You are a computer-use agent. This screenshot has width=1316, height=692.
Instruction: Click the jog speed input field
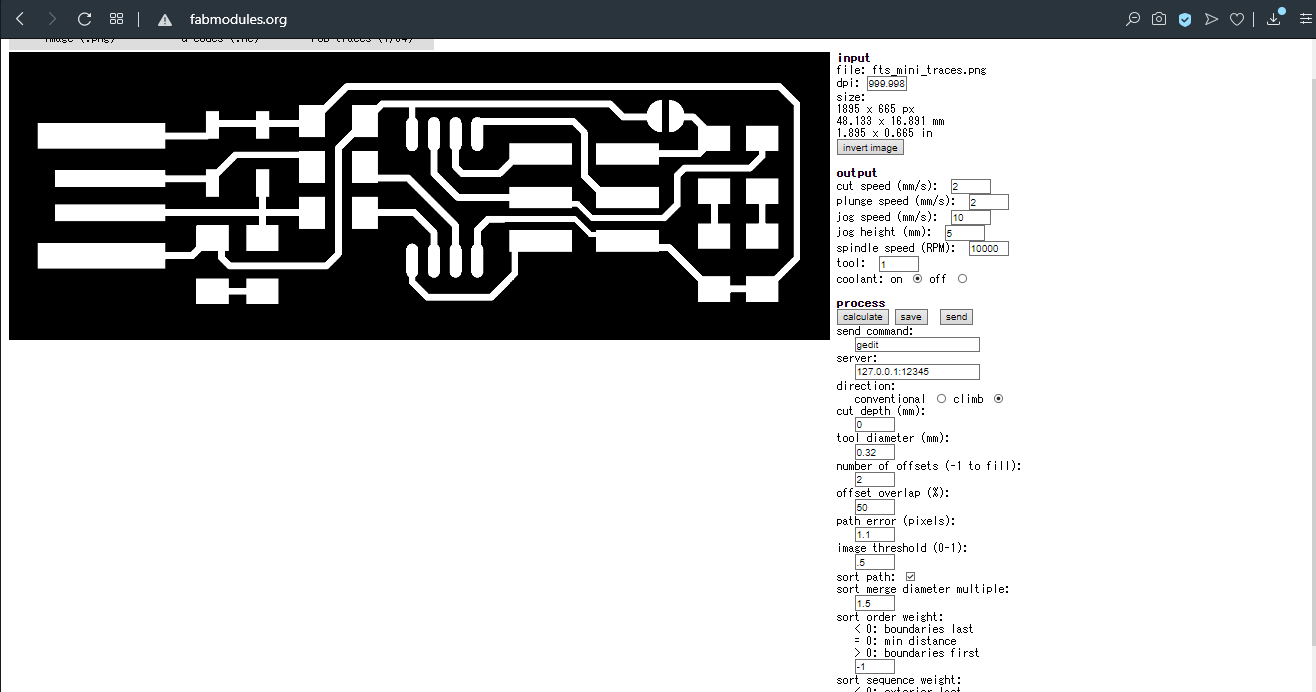coord(970,217)
